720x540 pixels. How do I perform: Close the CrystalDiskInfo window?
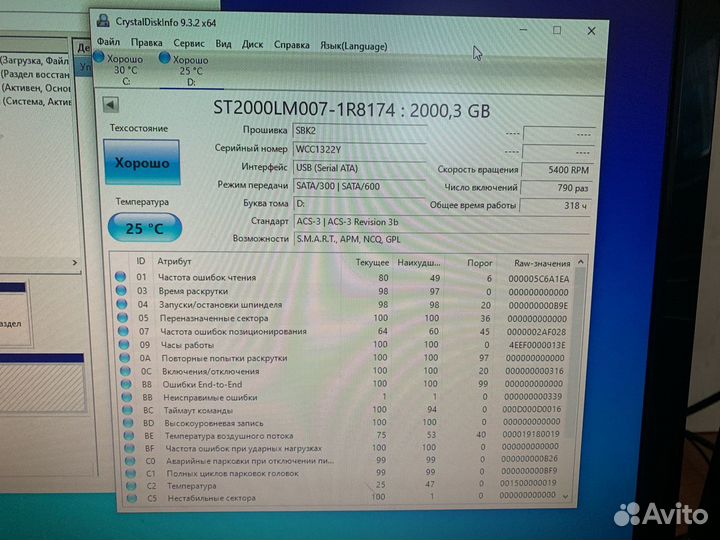[591, 31]
